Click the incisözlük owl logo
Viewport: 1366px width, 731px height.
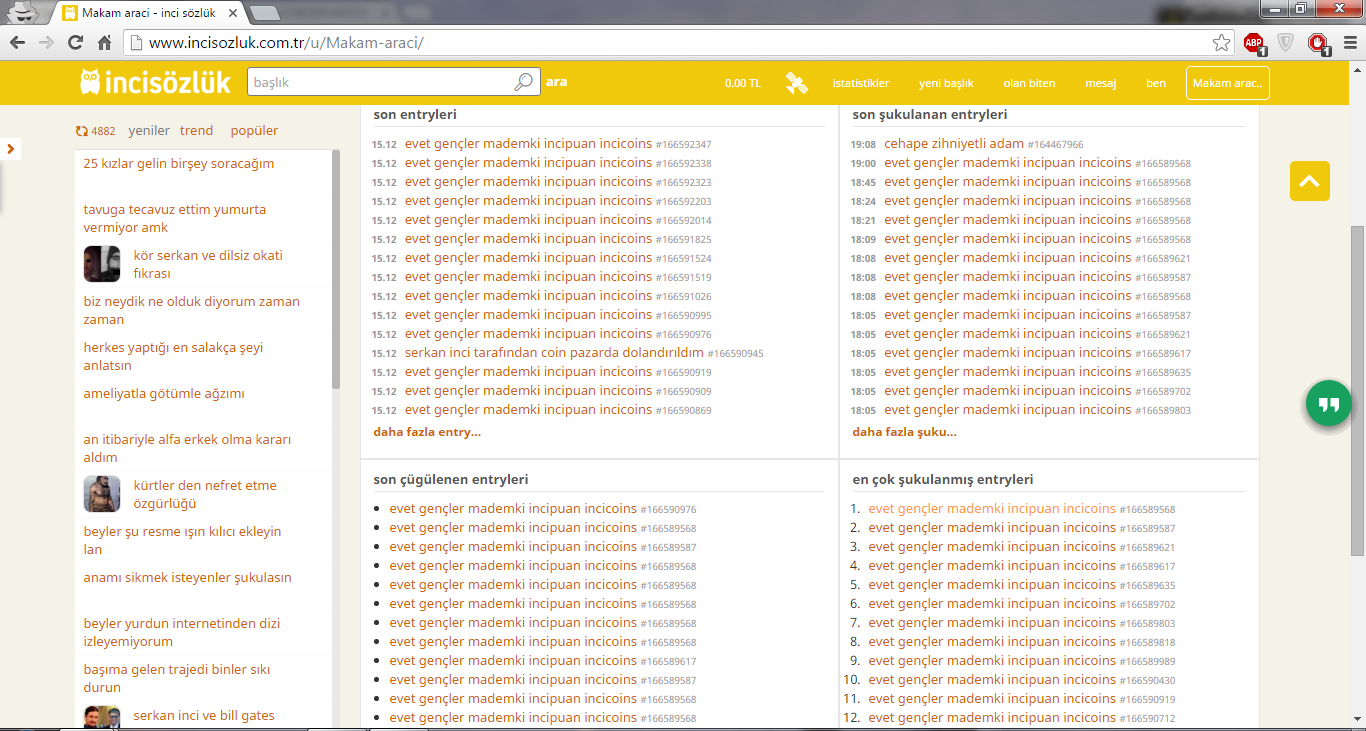click(155, 82)
